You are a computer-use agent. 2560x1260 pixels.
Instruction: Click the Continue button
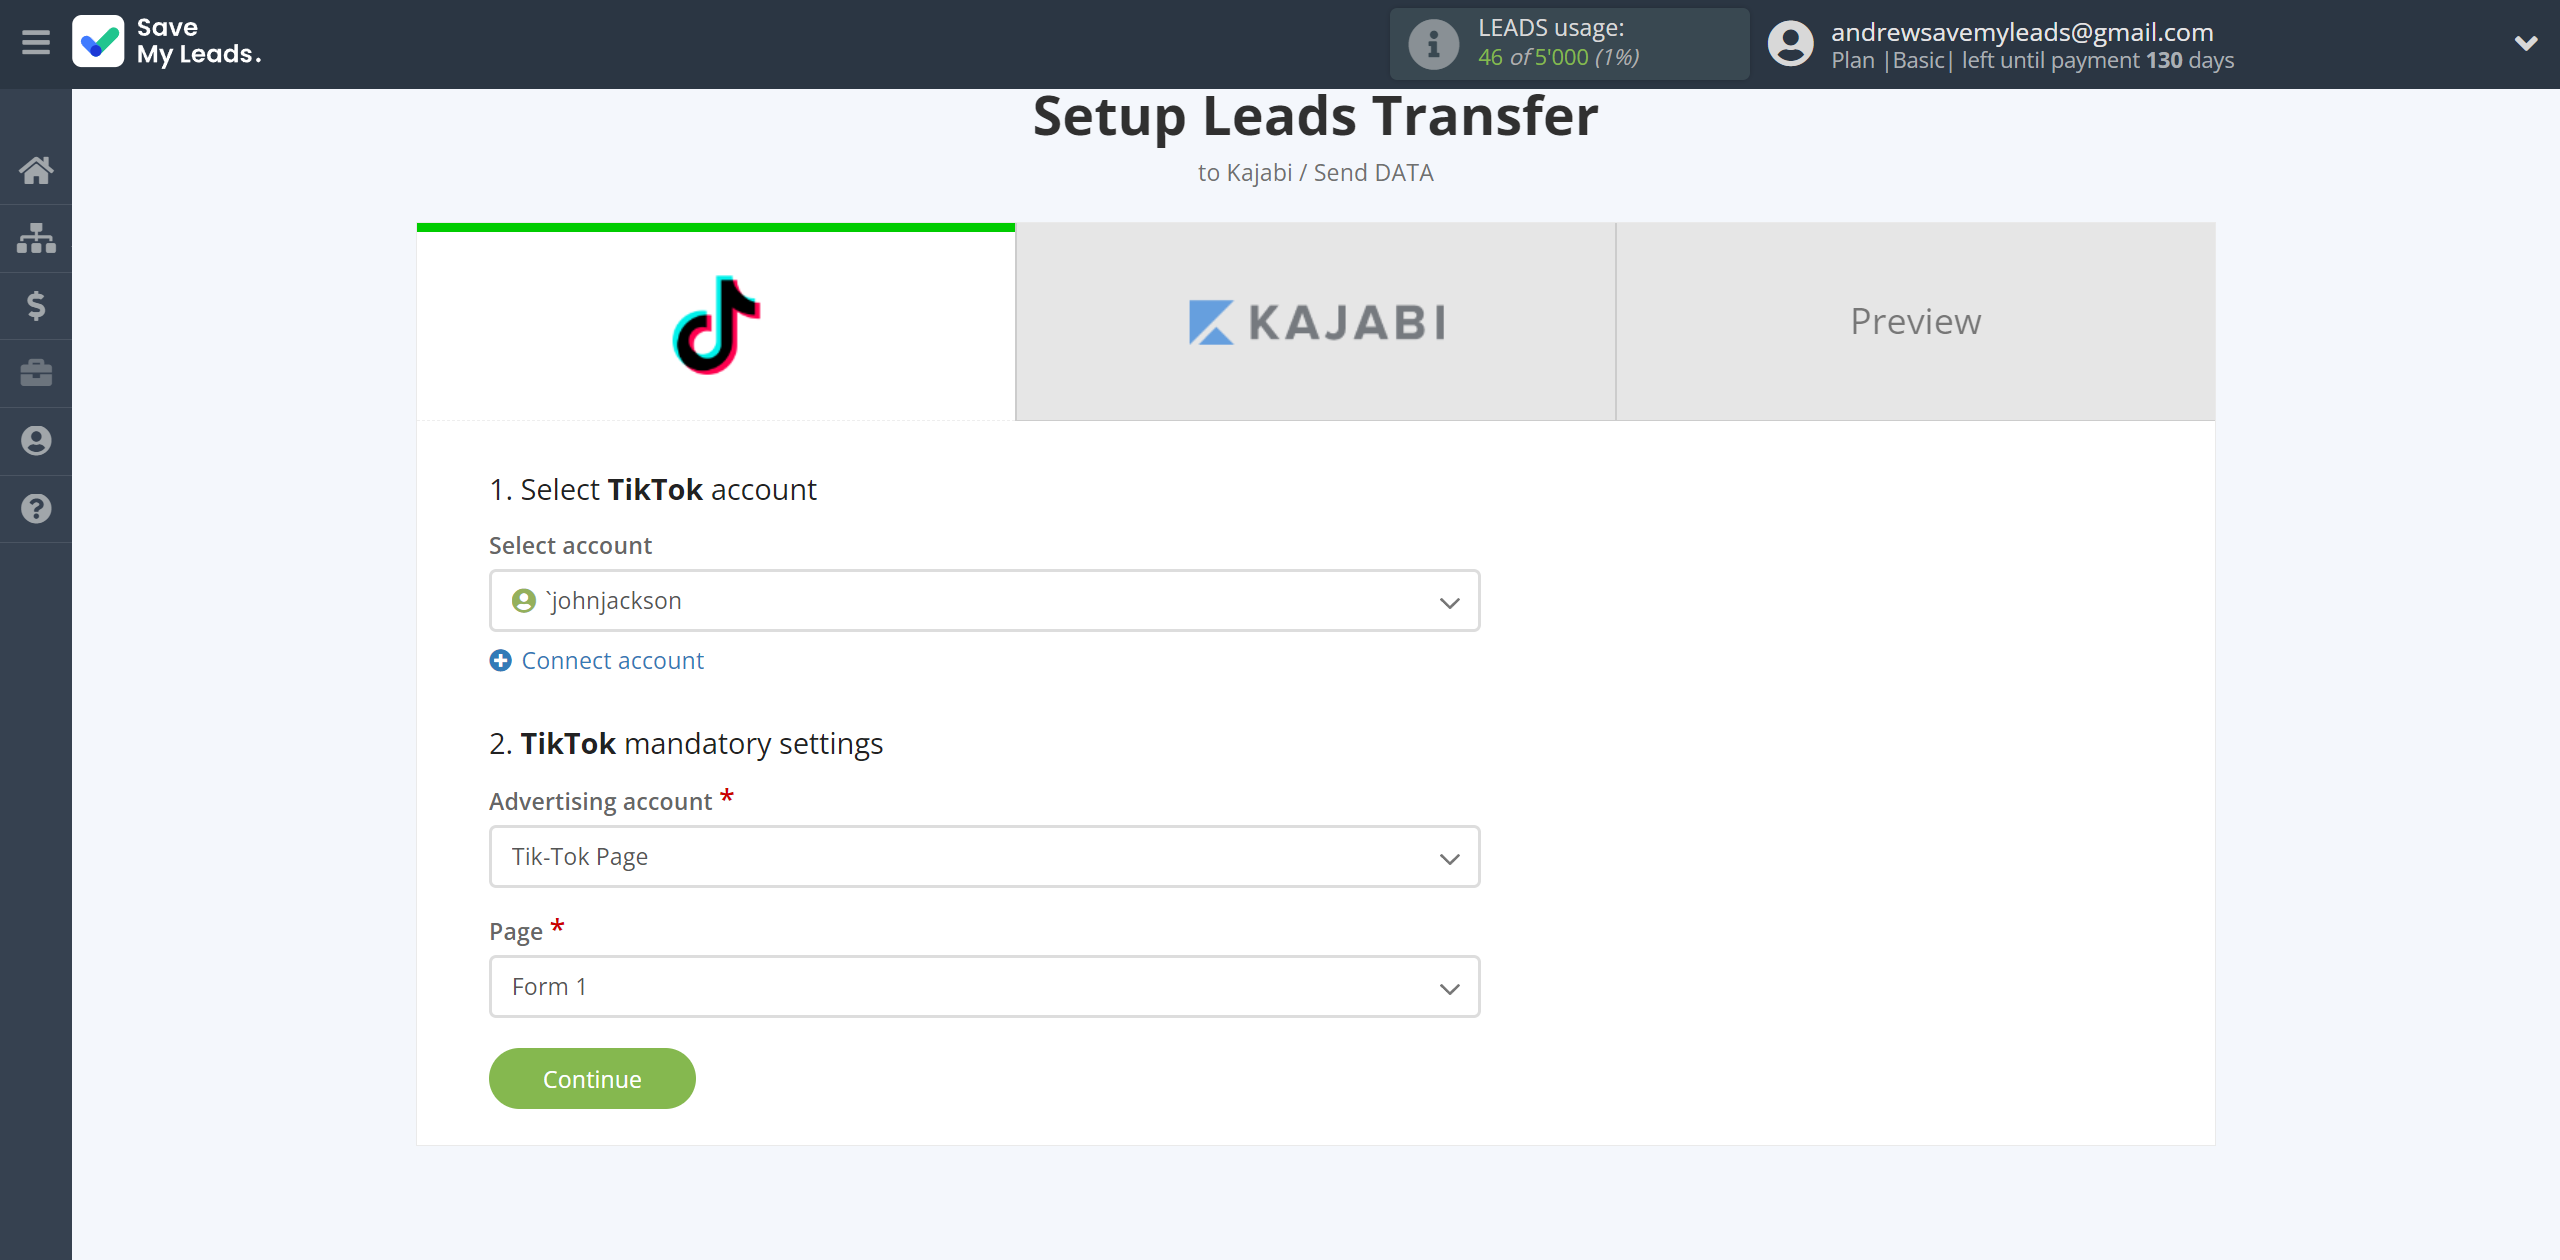point(591,1079)
